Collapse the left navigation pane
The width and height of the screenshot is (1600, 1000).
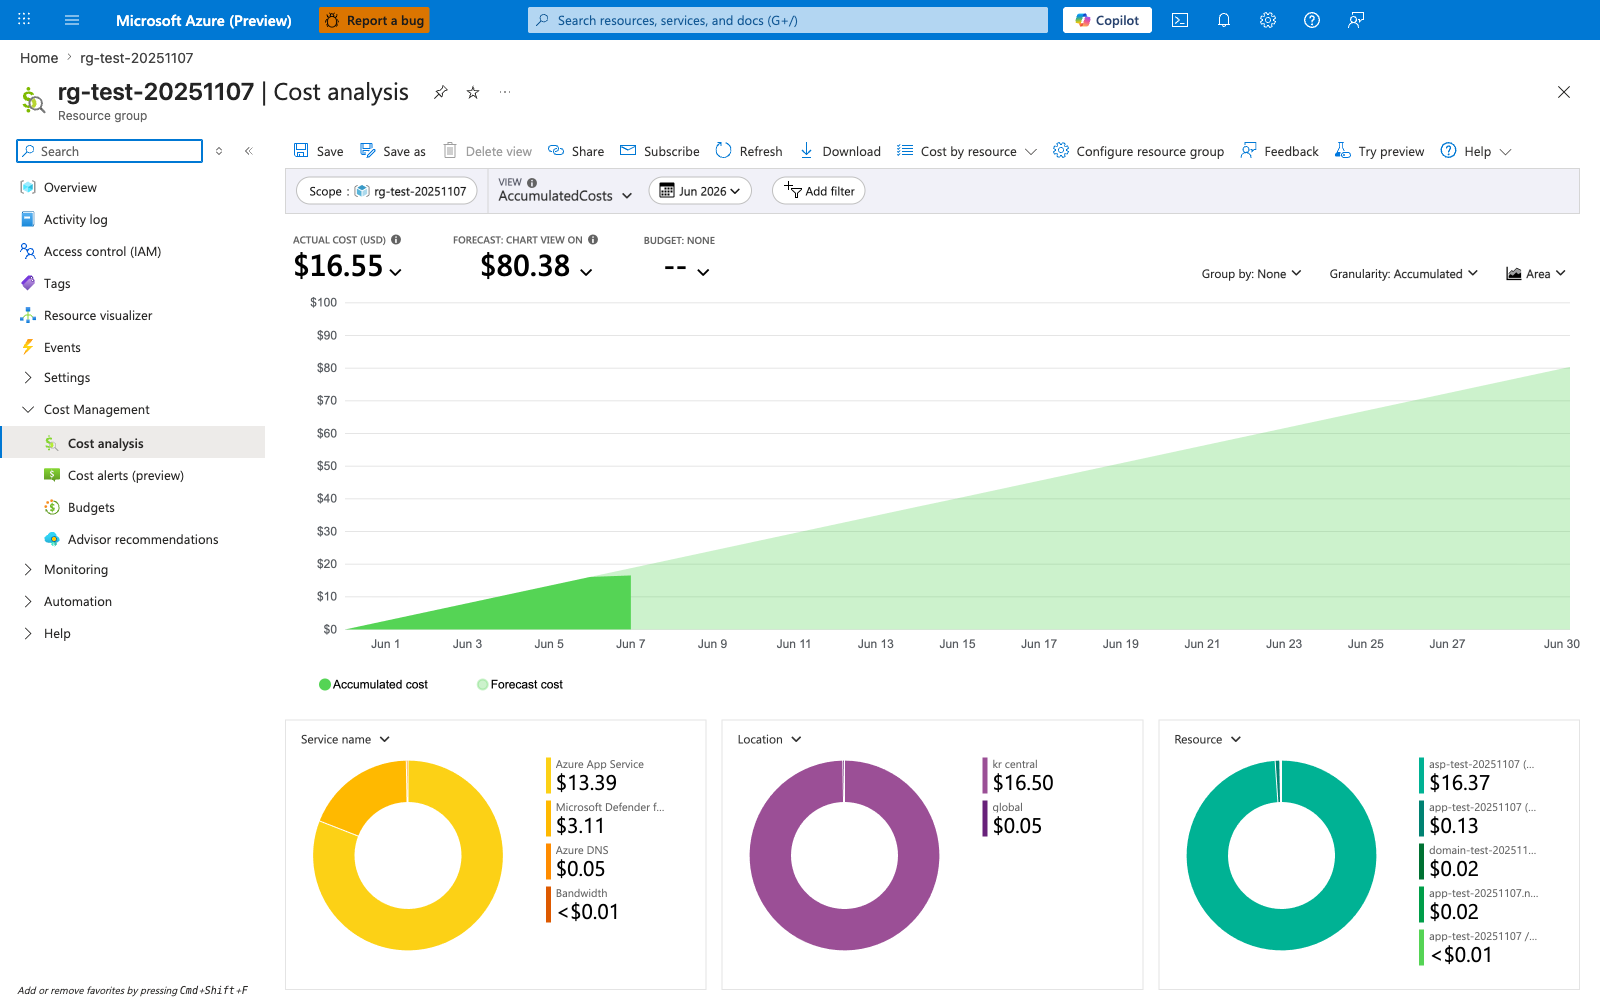pyautogui.click(x=249, y=151)
